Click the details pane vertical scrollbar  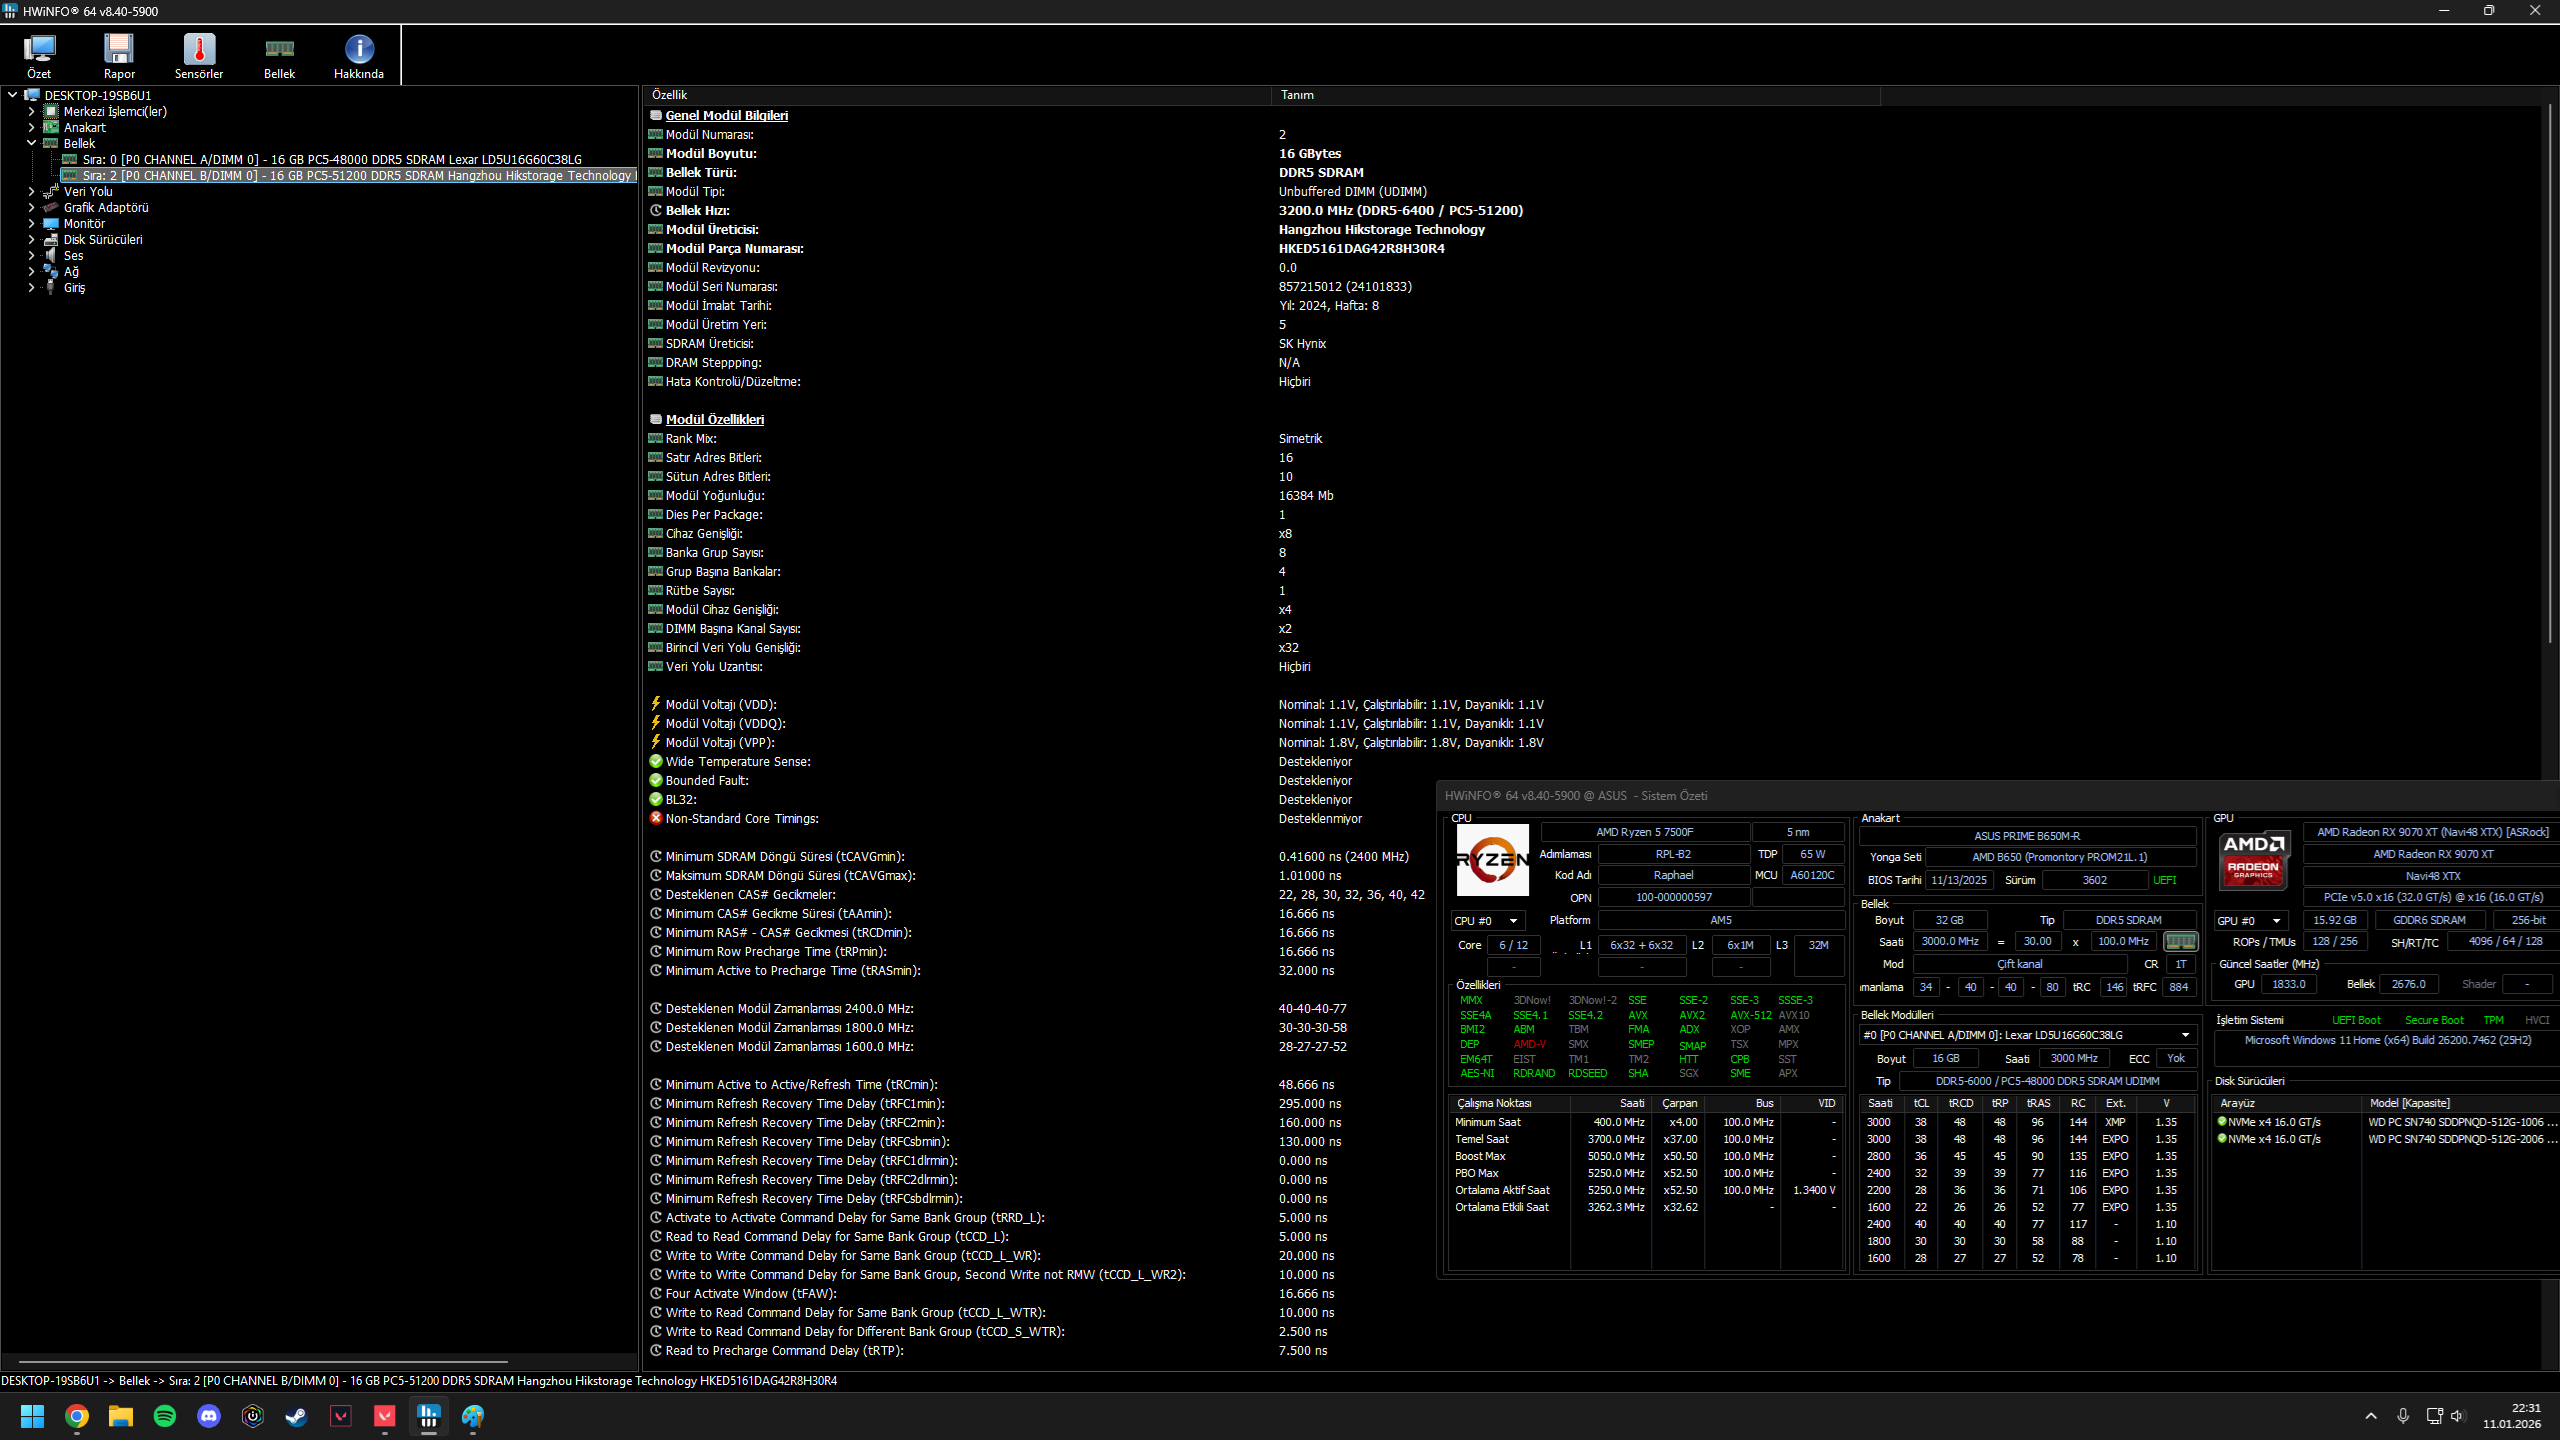pos(2550,375)
